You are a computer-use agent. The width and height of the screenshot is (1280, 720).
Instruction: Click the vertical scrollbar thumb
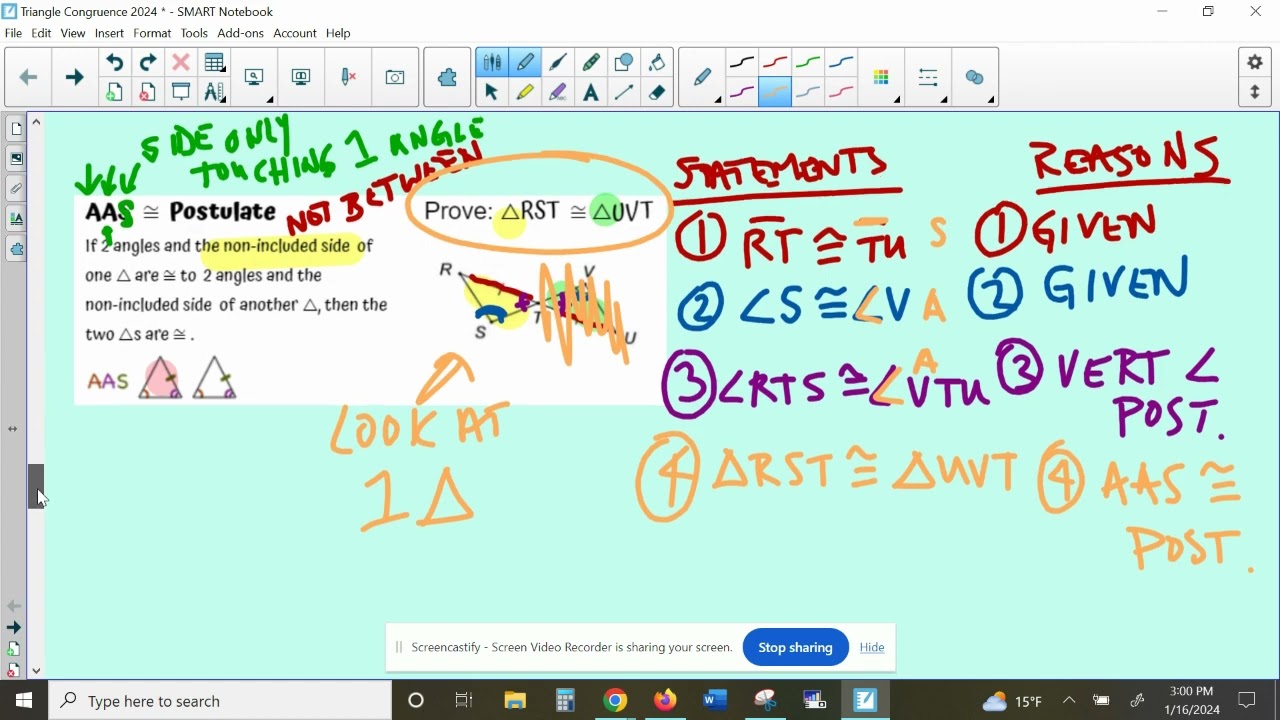tap(36, 486)
